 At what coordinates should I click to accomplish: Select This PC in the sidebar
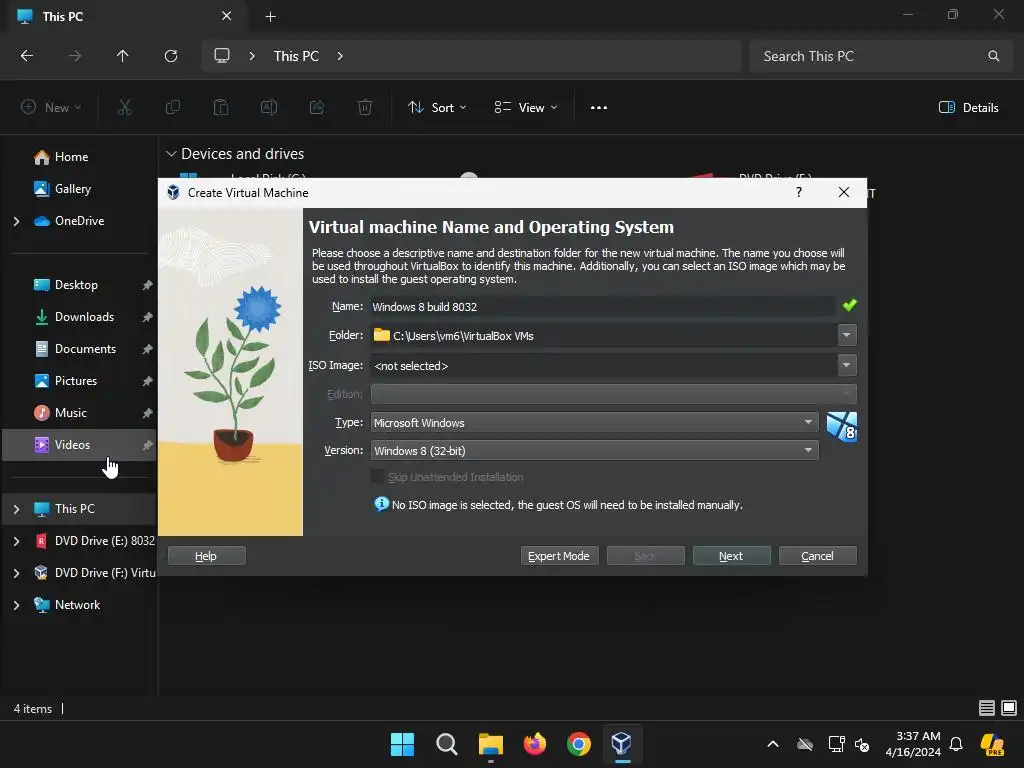pyautogui.click(x=74, y=509)
